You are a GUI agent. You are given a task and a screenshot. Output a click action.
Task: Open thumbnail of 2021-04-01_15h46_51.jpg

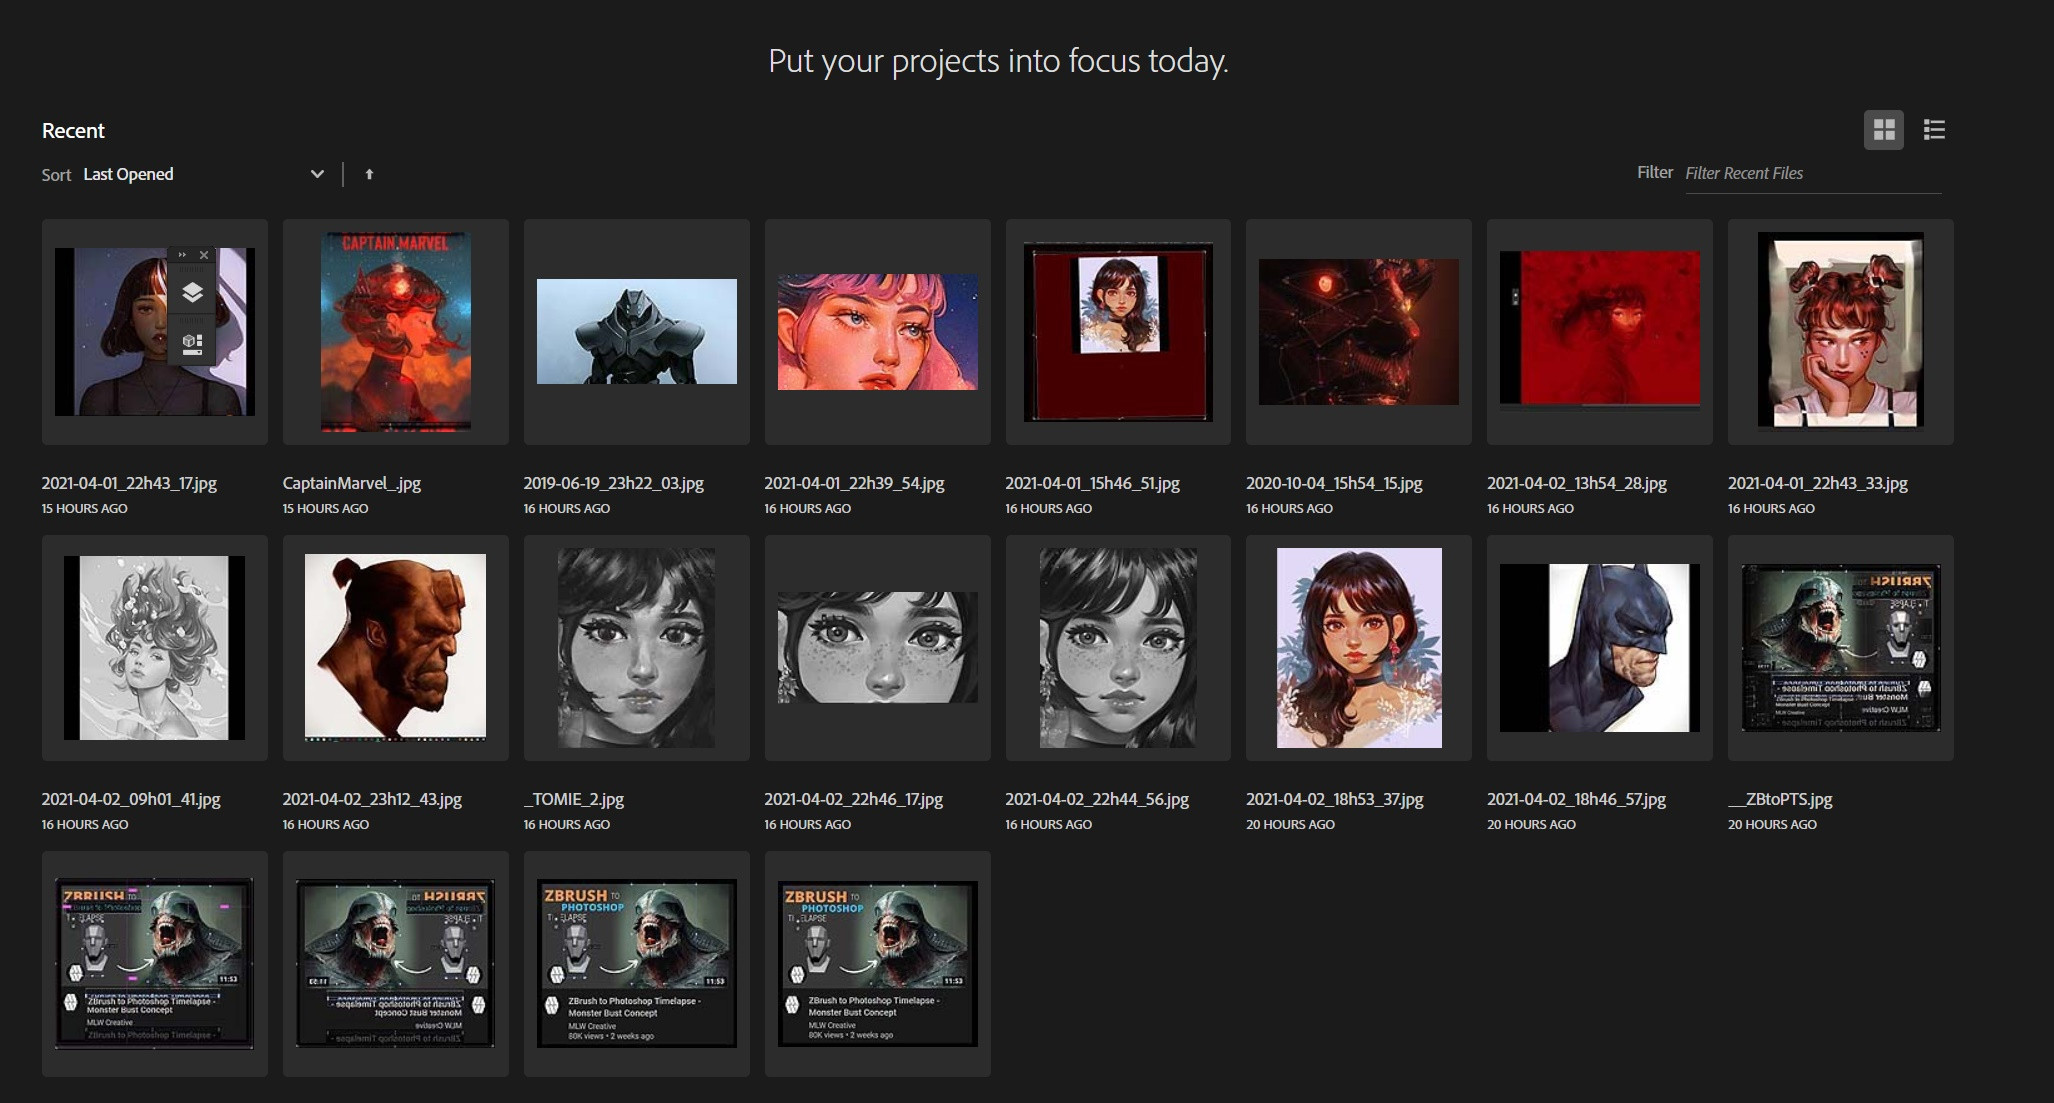point(1118,332)
